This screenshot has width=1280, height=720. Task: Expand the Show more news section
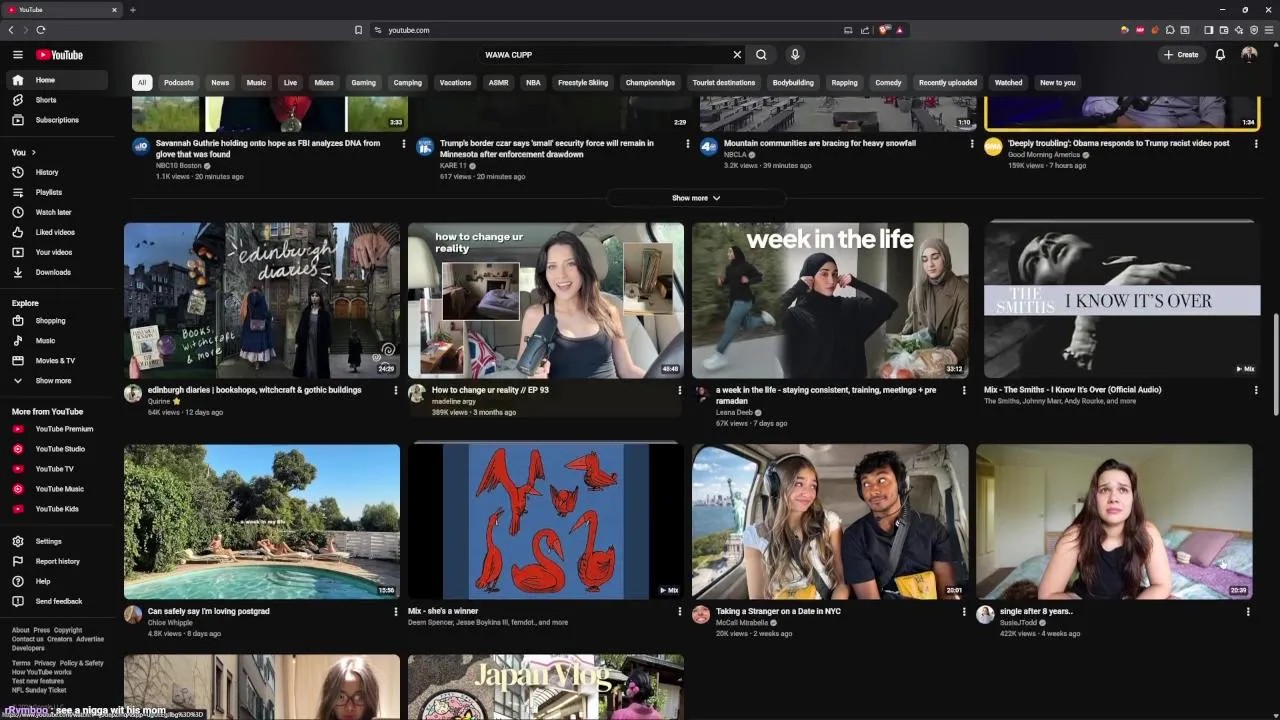point(696,198)
